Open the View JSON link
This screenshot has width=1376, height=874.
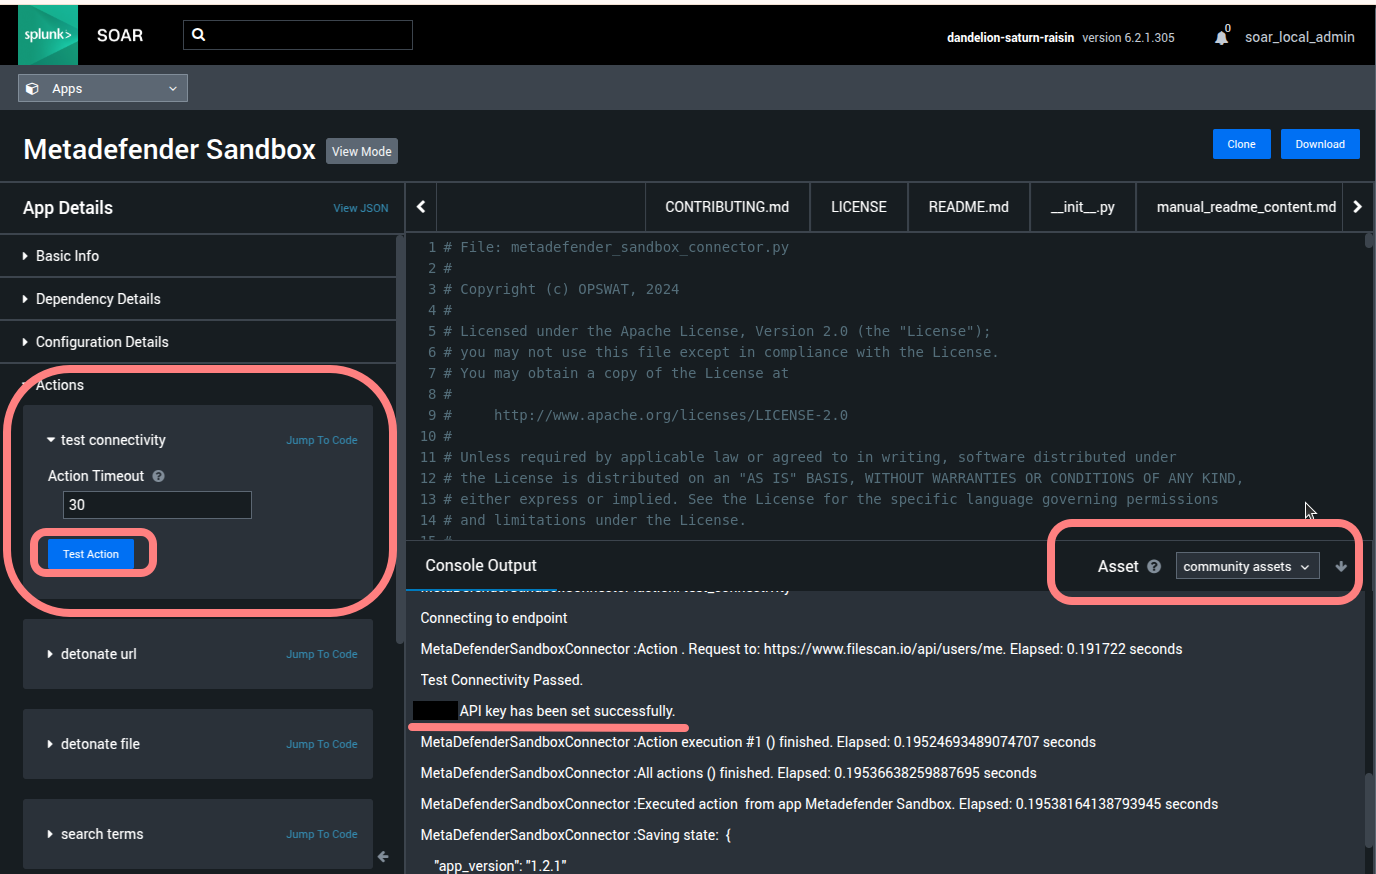361,208
